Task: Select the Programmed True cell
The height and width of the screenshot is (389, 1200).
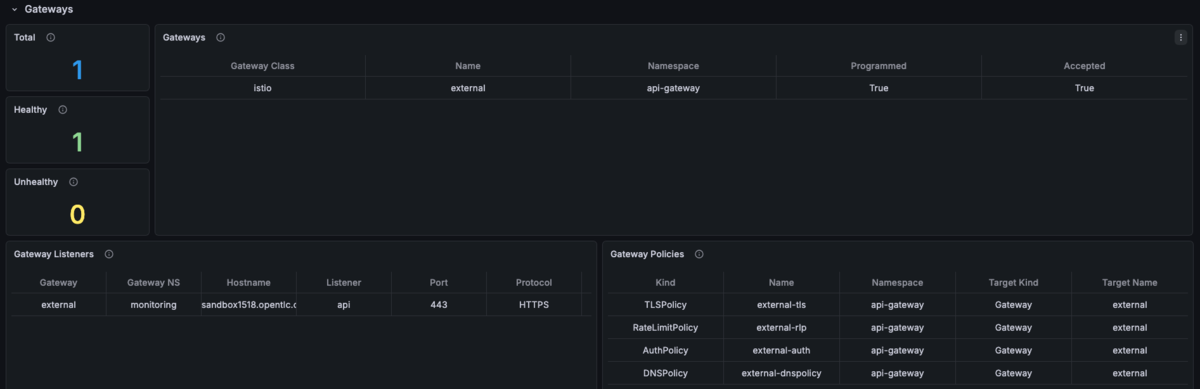Action: 879,88
